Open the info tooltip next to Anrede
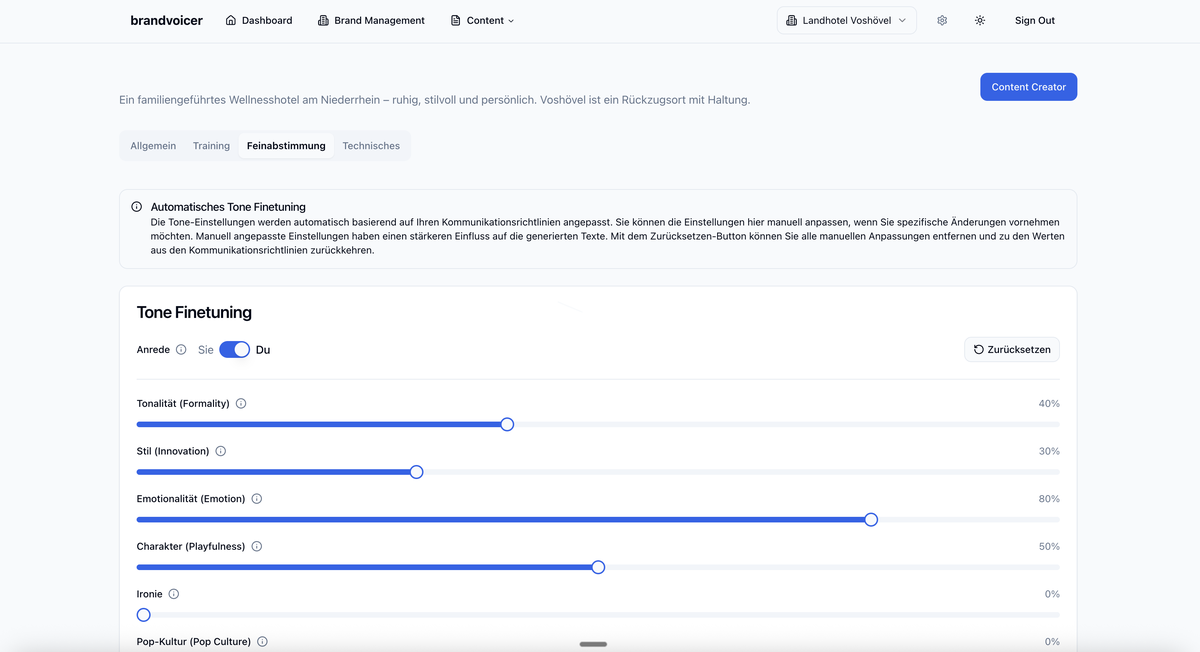The width and height of the screenshot is (1200, 652). pos(181,349)
